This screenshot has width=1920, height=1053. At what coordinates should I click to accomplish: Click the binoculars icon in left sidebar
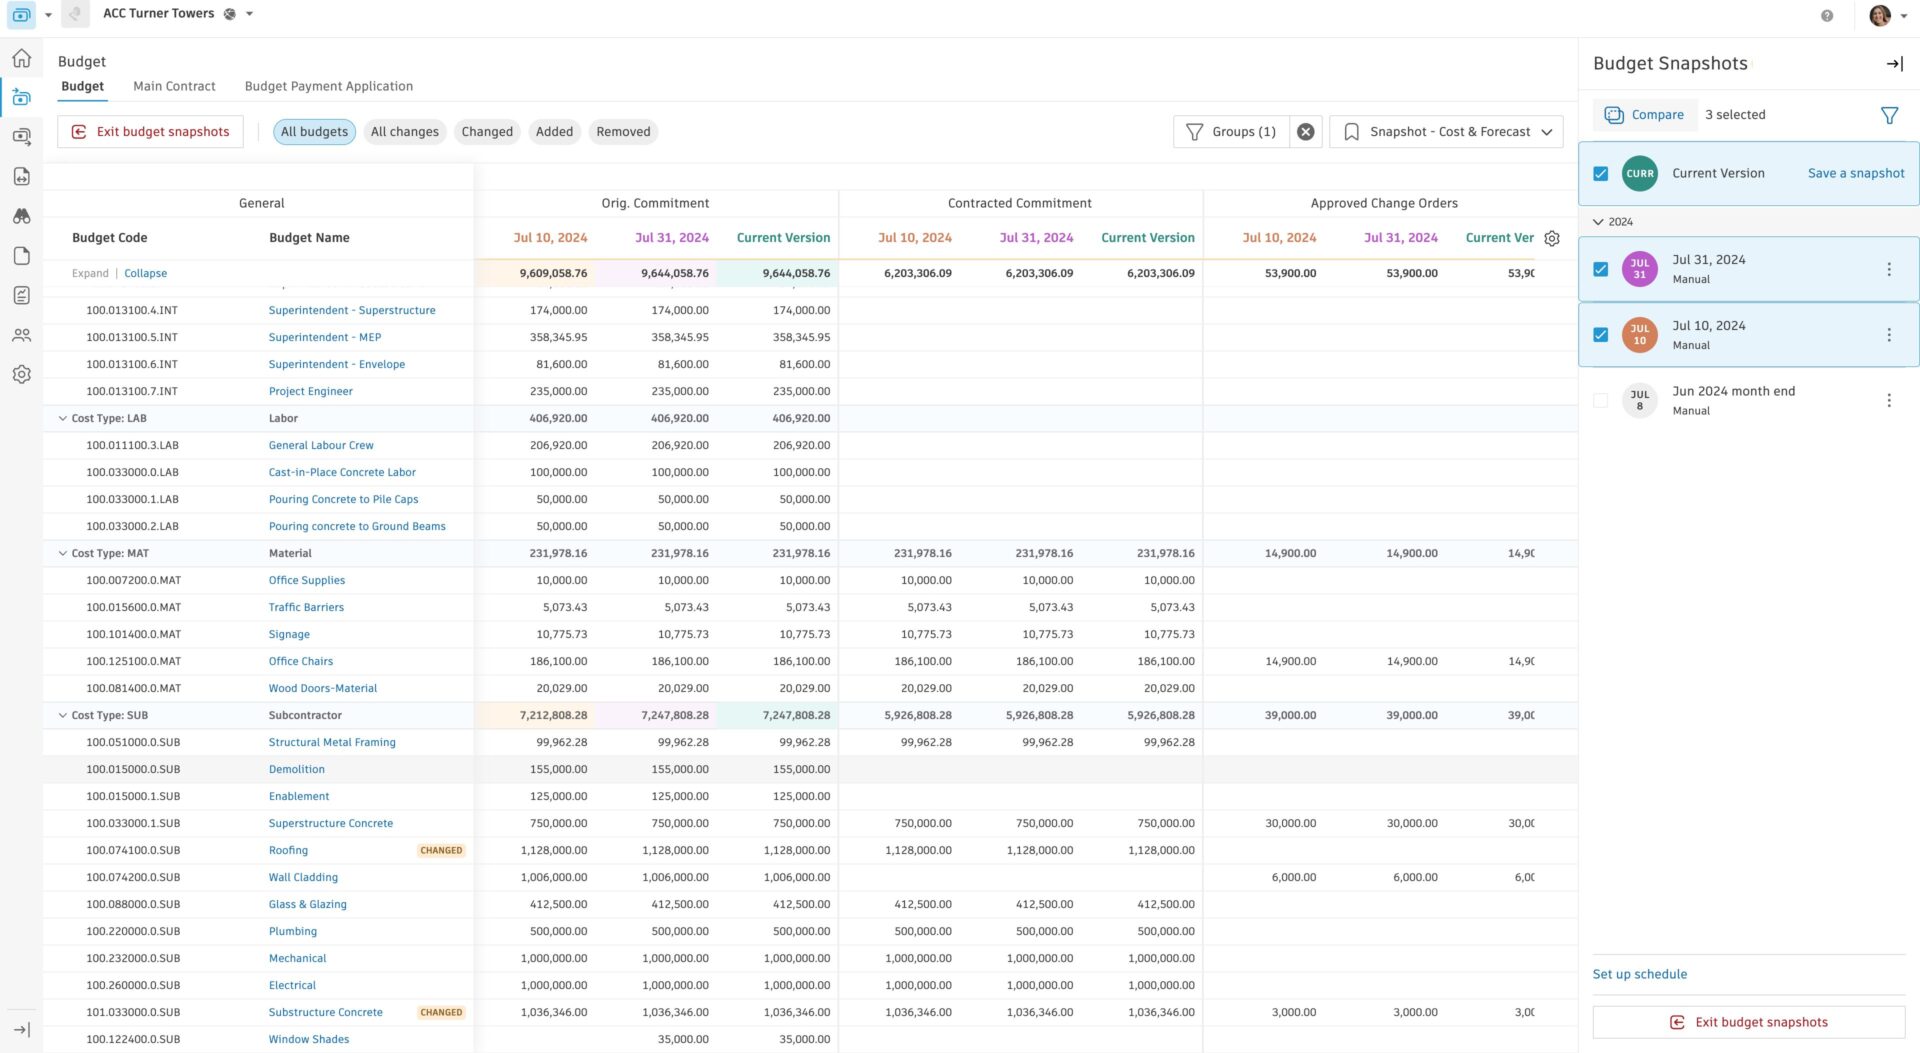[x=21, y=216]
